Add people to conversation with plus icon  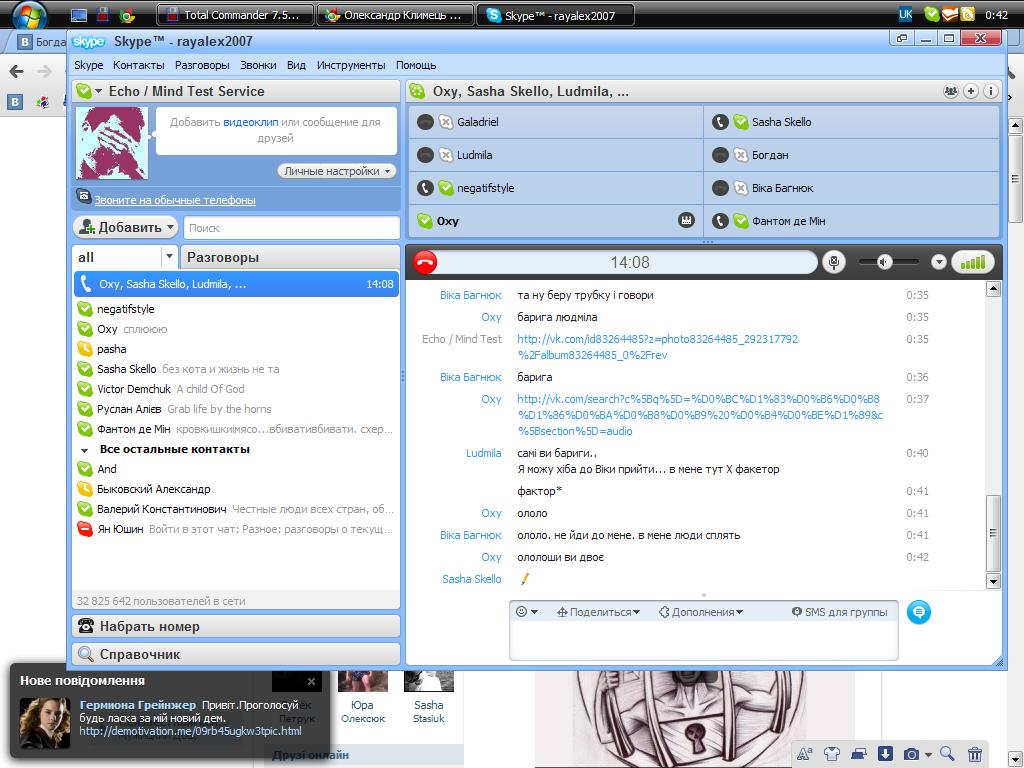click(x=971, y=91)
